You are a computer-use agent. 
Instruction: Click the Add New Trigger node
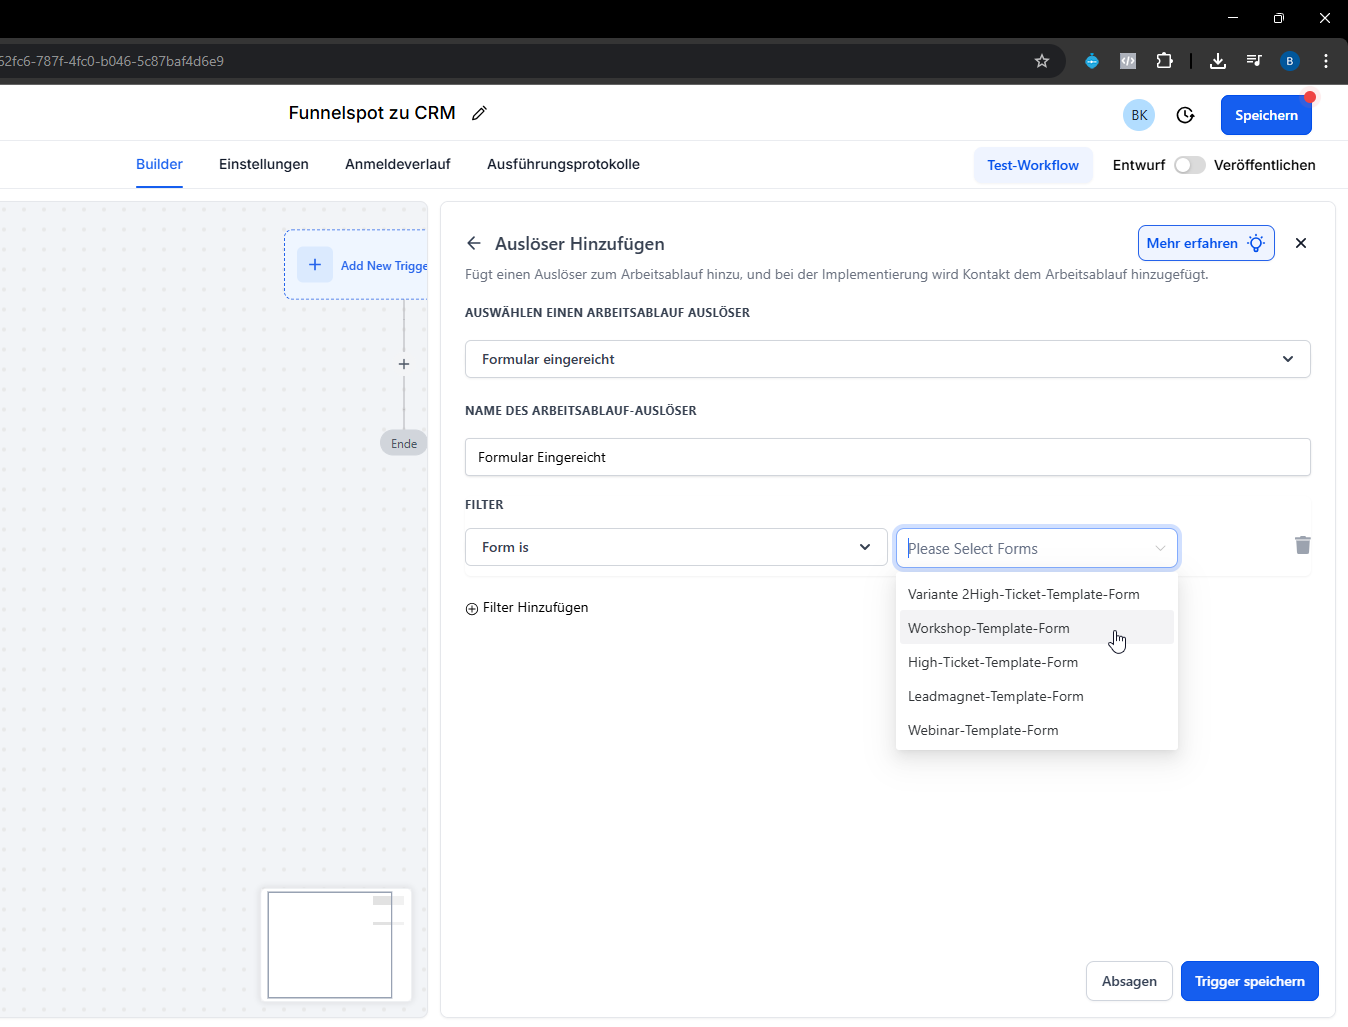point(357,264)
